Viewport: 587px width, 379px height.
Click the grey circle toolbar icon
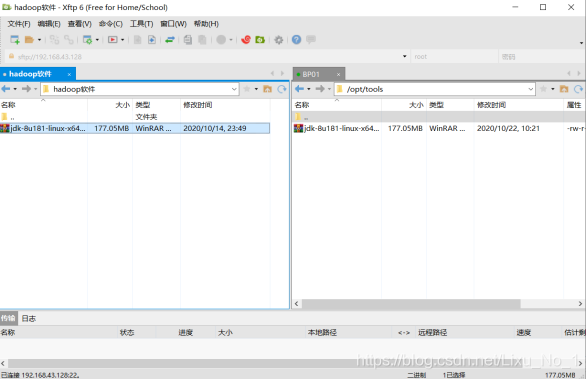[221, 39]
